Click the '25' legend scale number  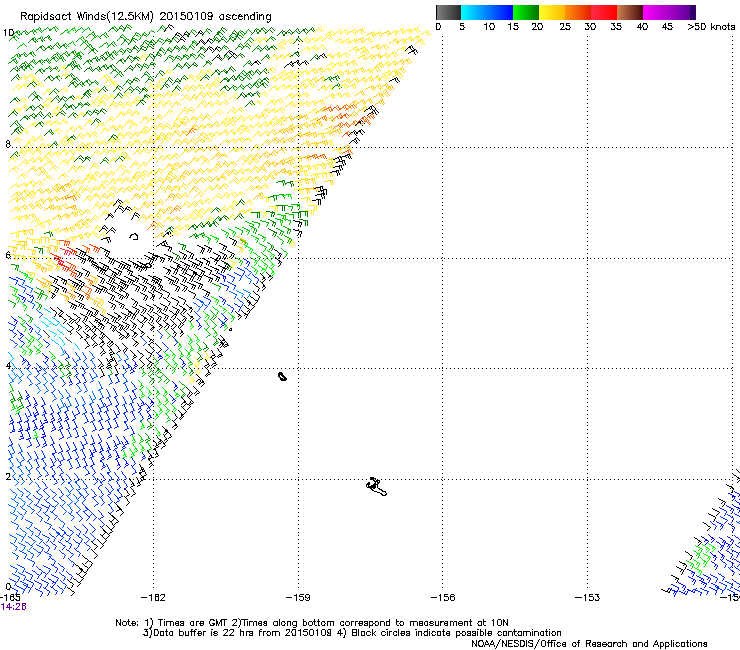[565, 27]
